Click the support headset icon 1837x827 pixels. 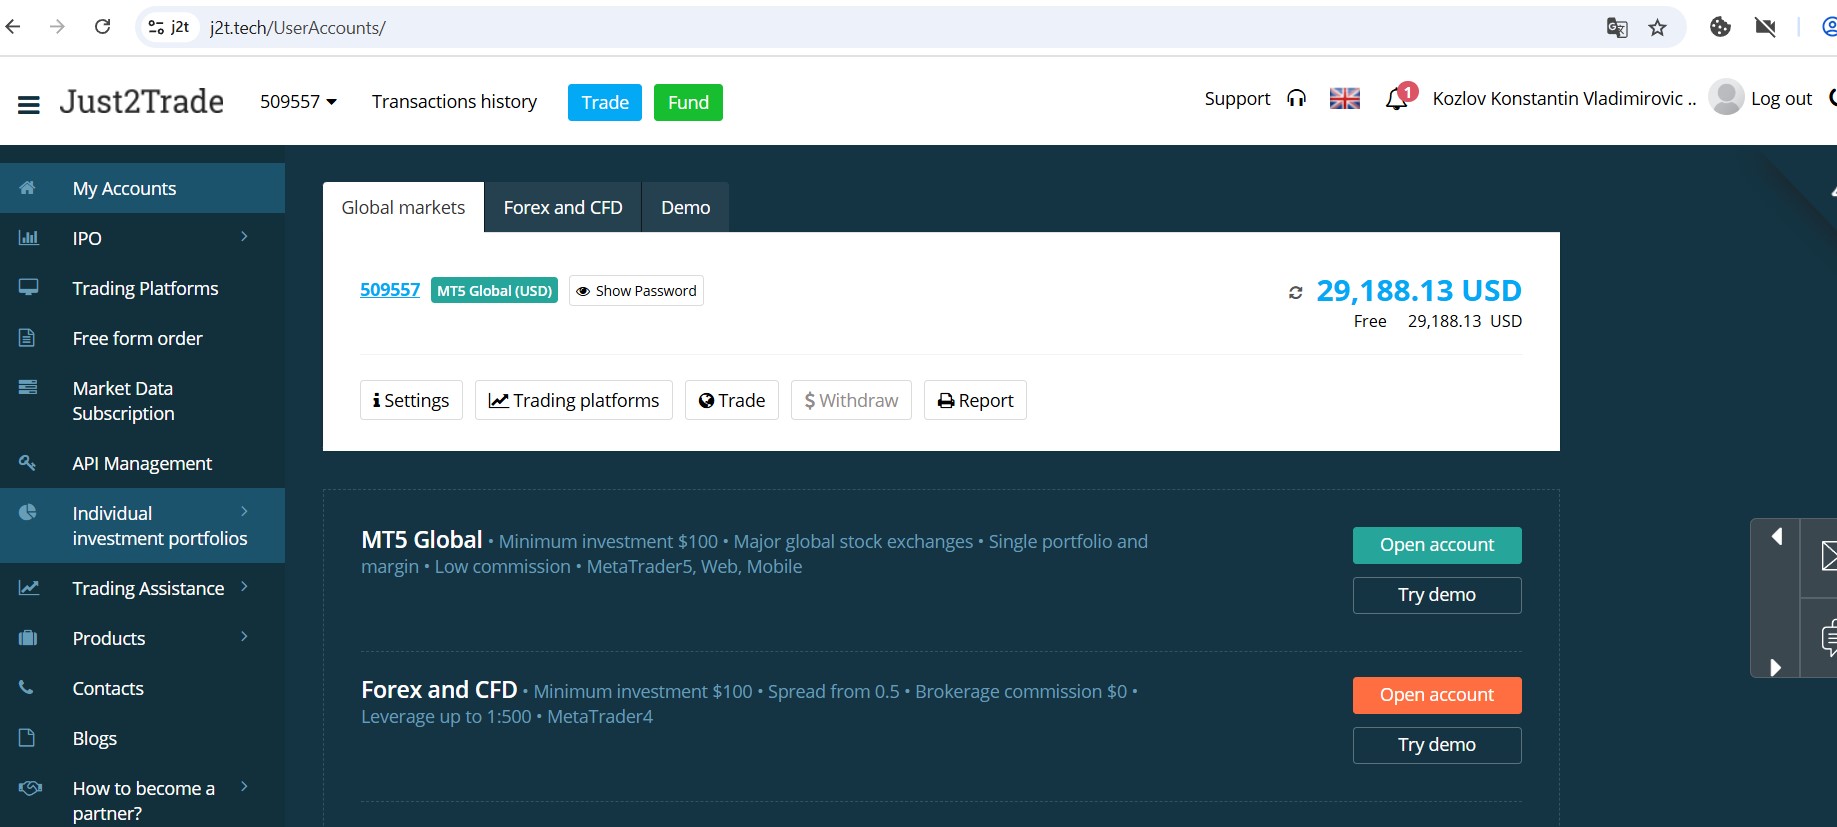1296,99
